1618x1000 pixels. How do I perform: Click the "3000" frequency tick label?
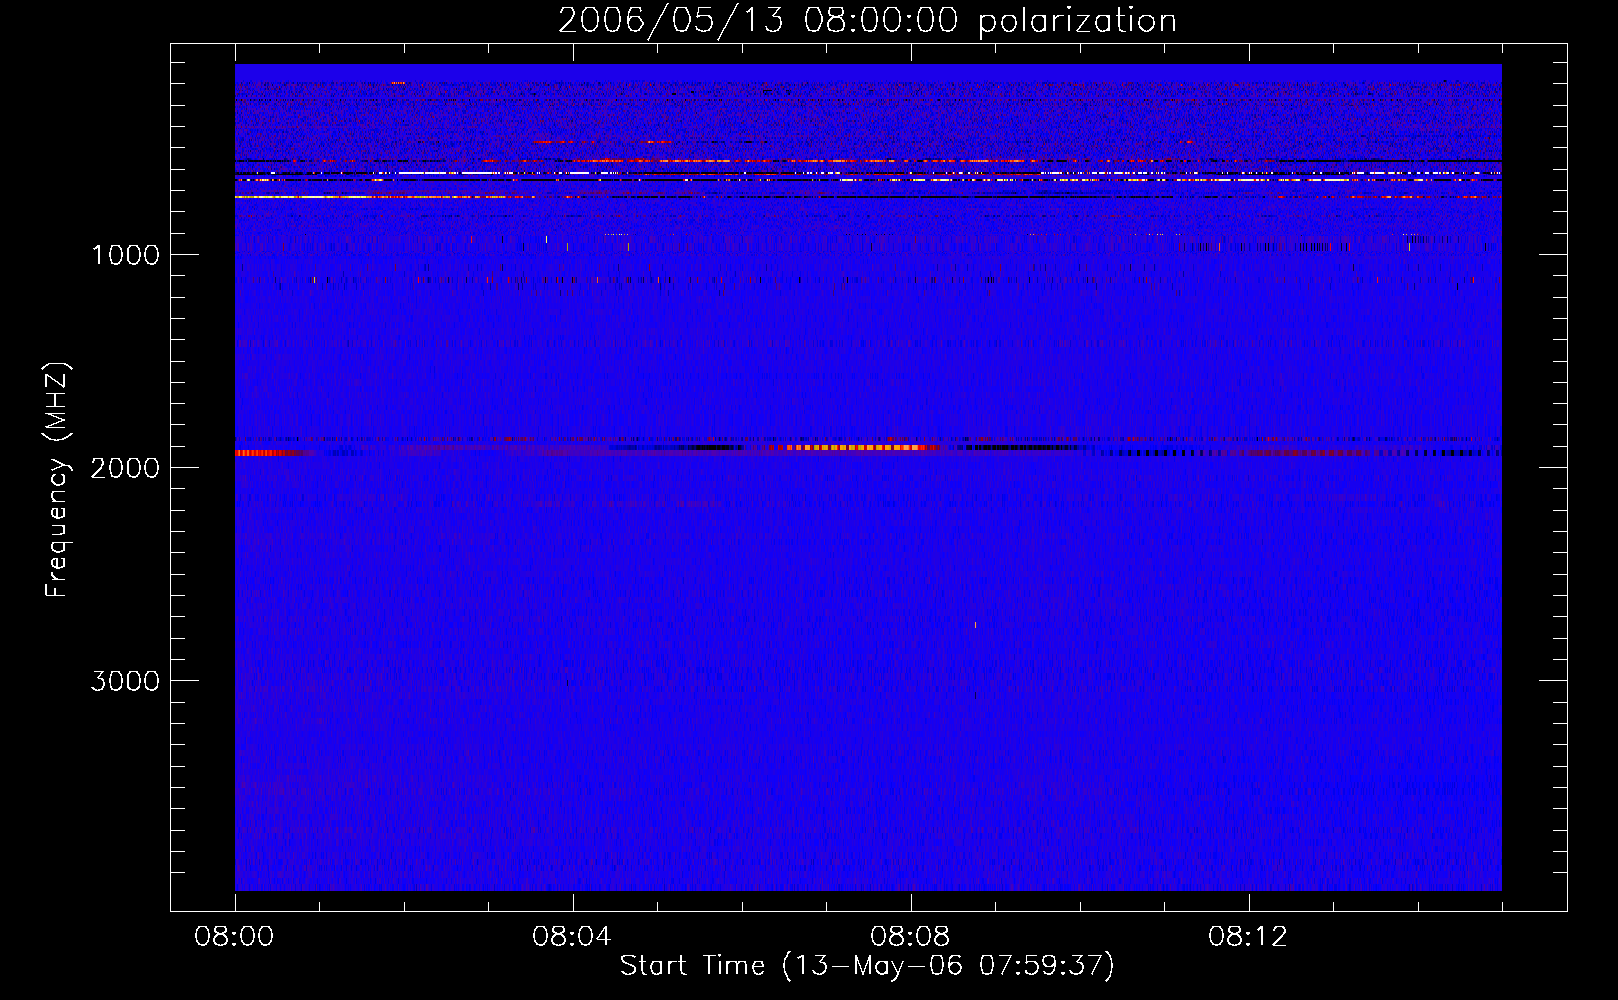click(125, 681)
